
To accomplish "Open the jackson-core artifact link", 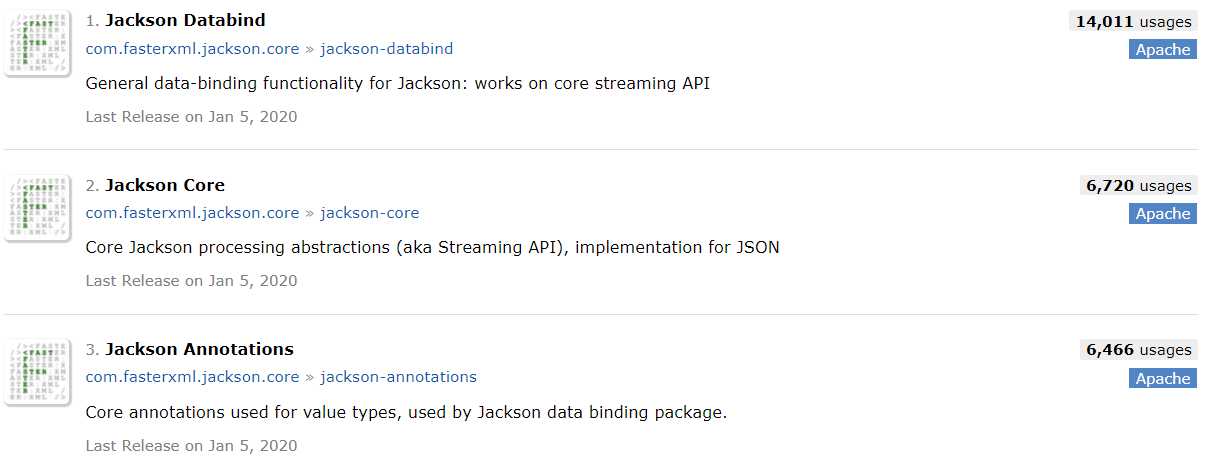I will pos(369,213).
